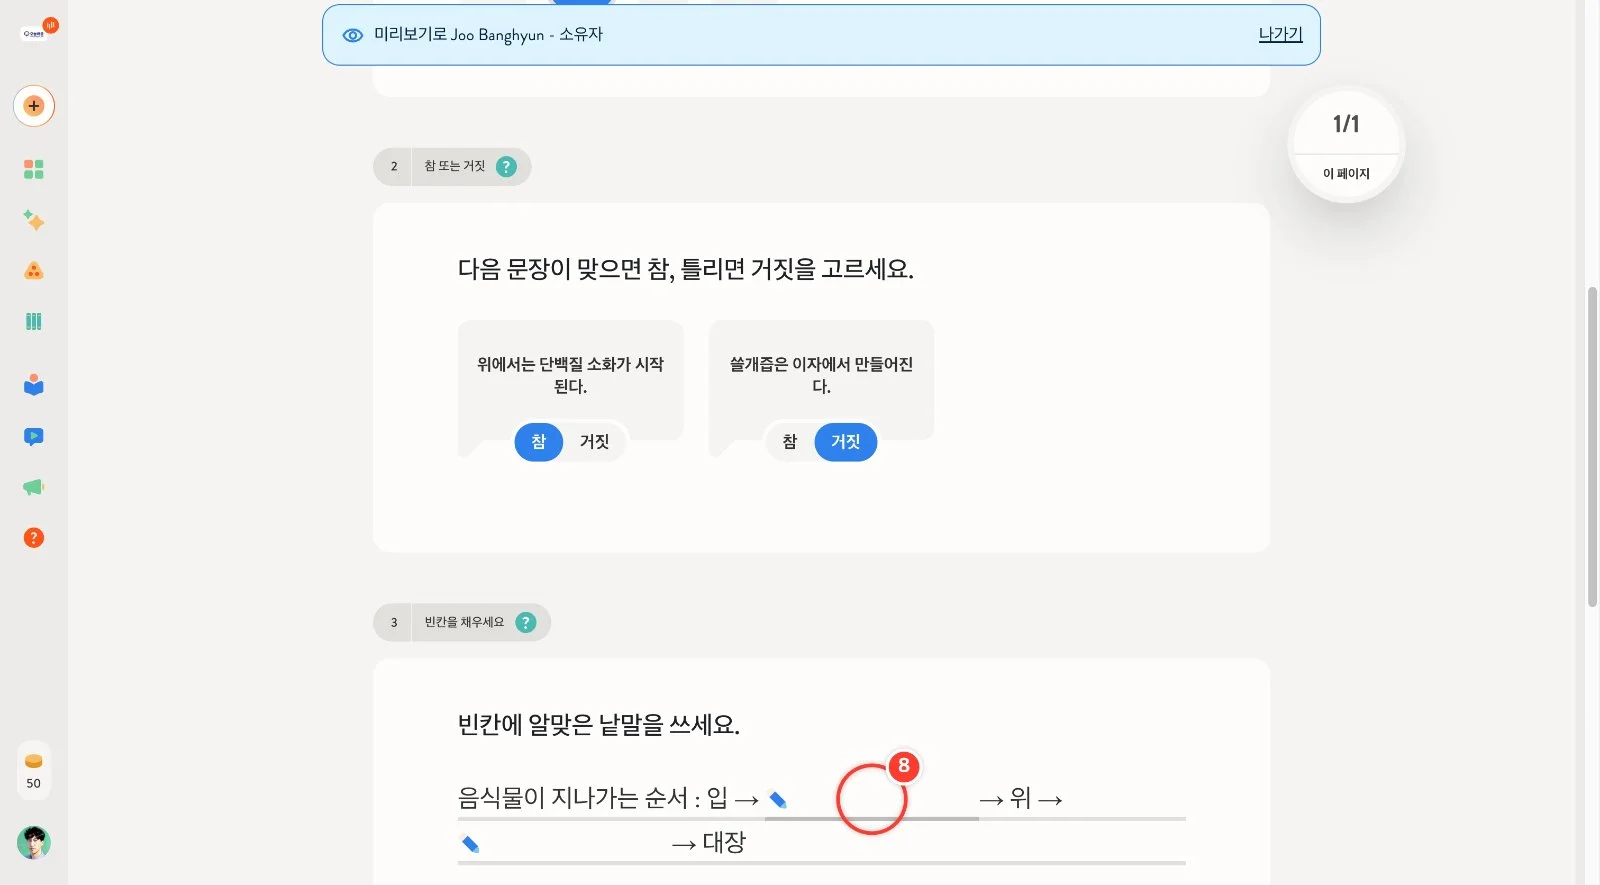Click the text 미리보기로 Joo Banghyun - 소유자
The height and width of the screenshot is (885, 1600).
tap(488, 35)
